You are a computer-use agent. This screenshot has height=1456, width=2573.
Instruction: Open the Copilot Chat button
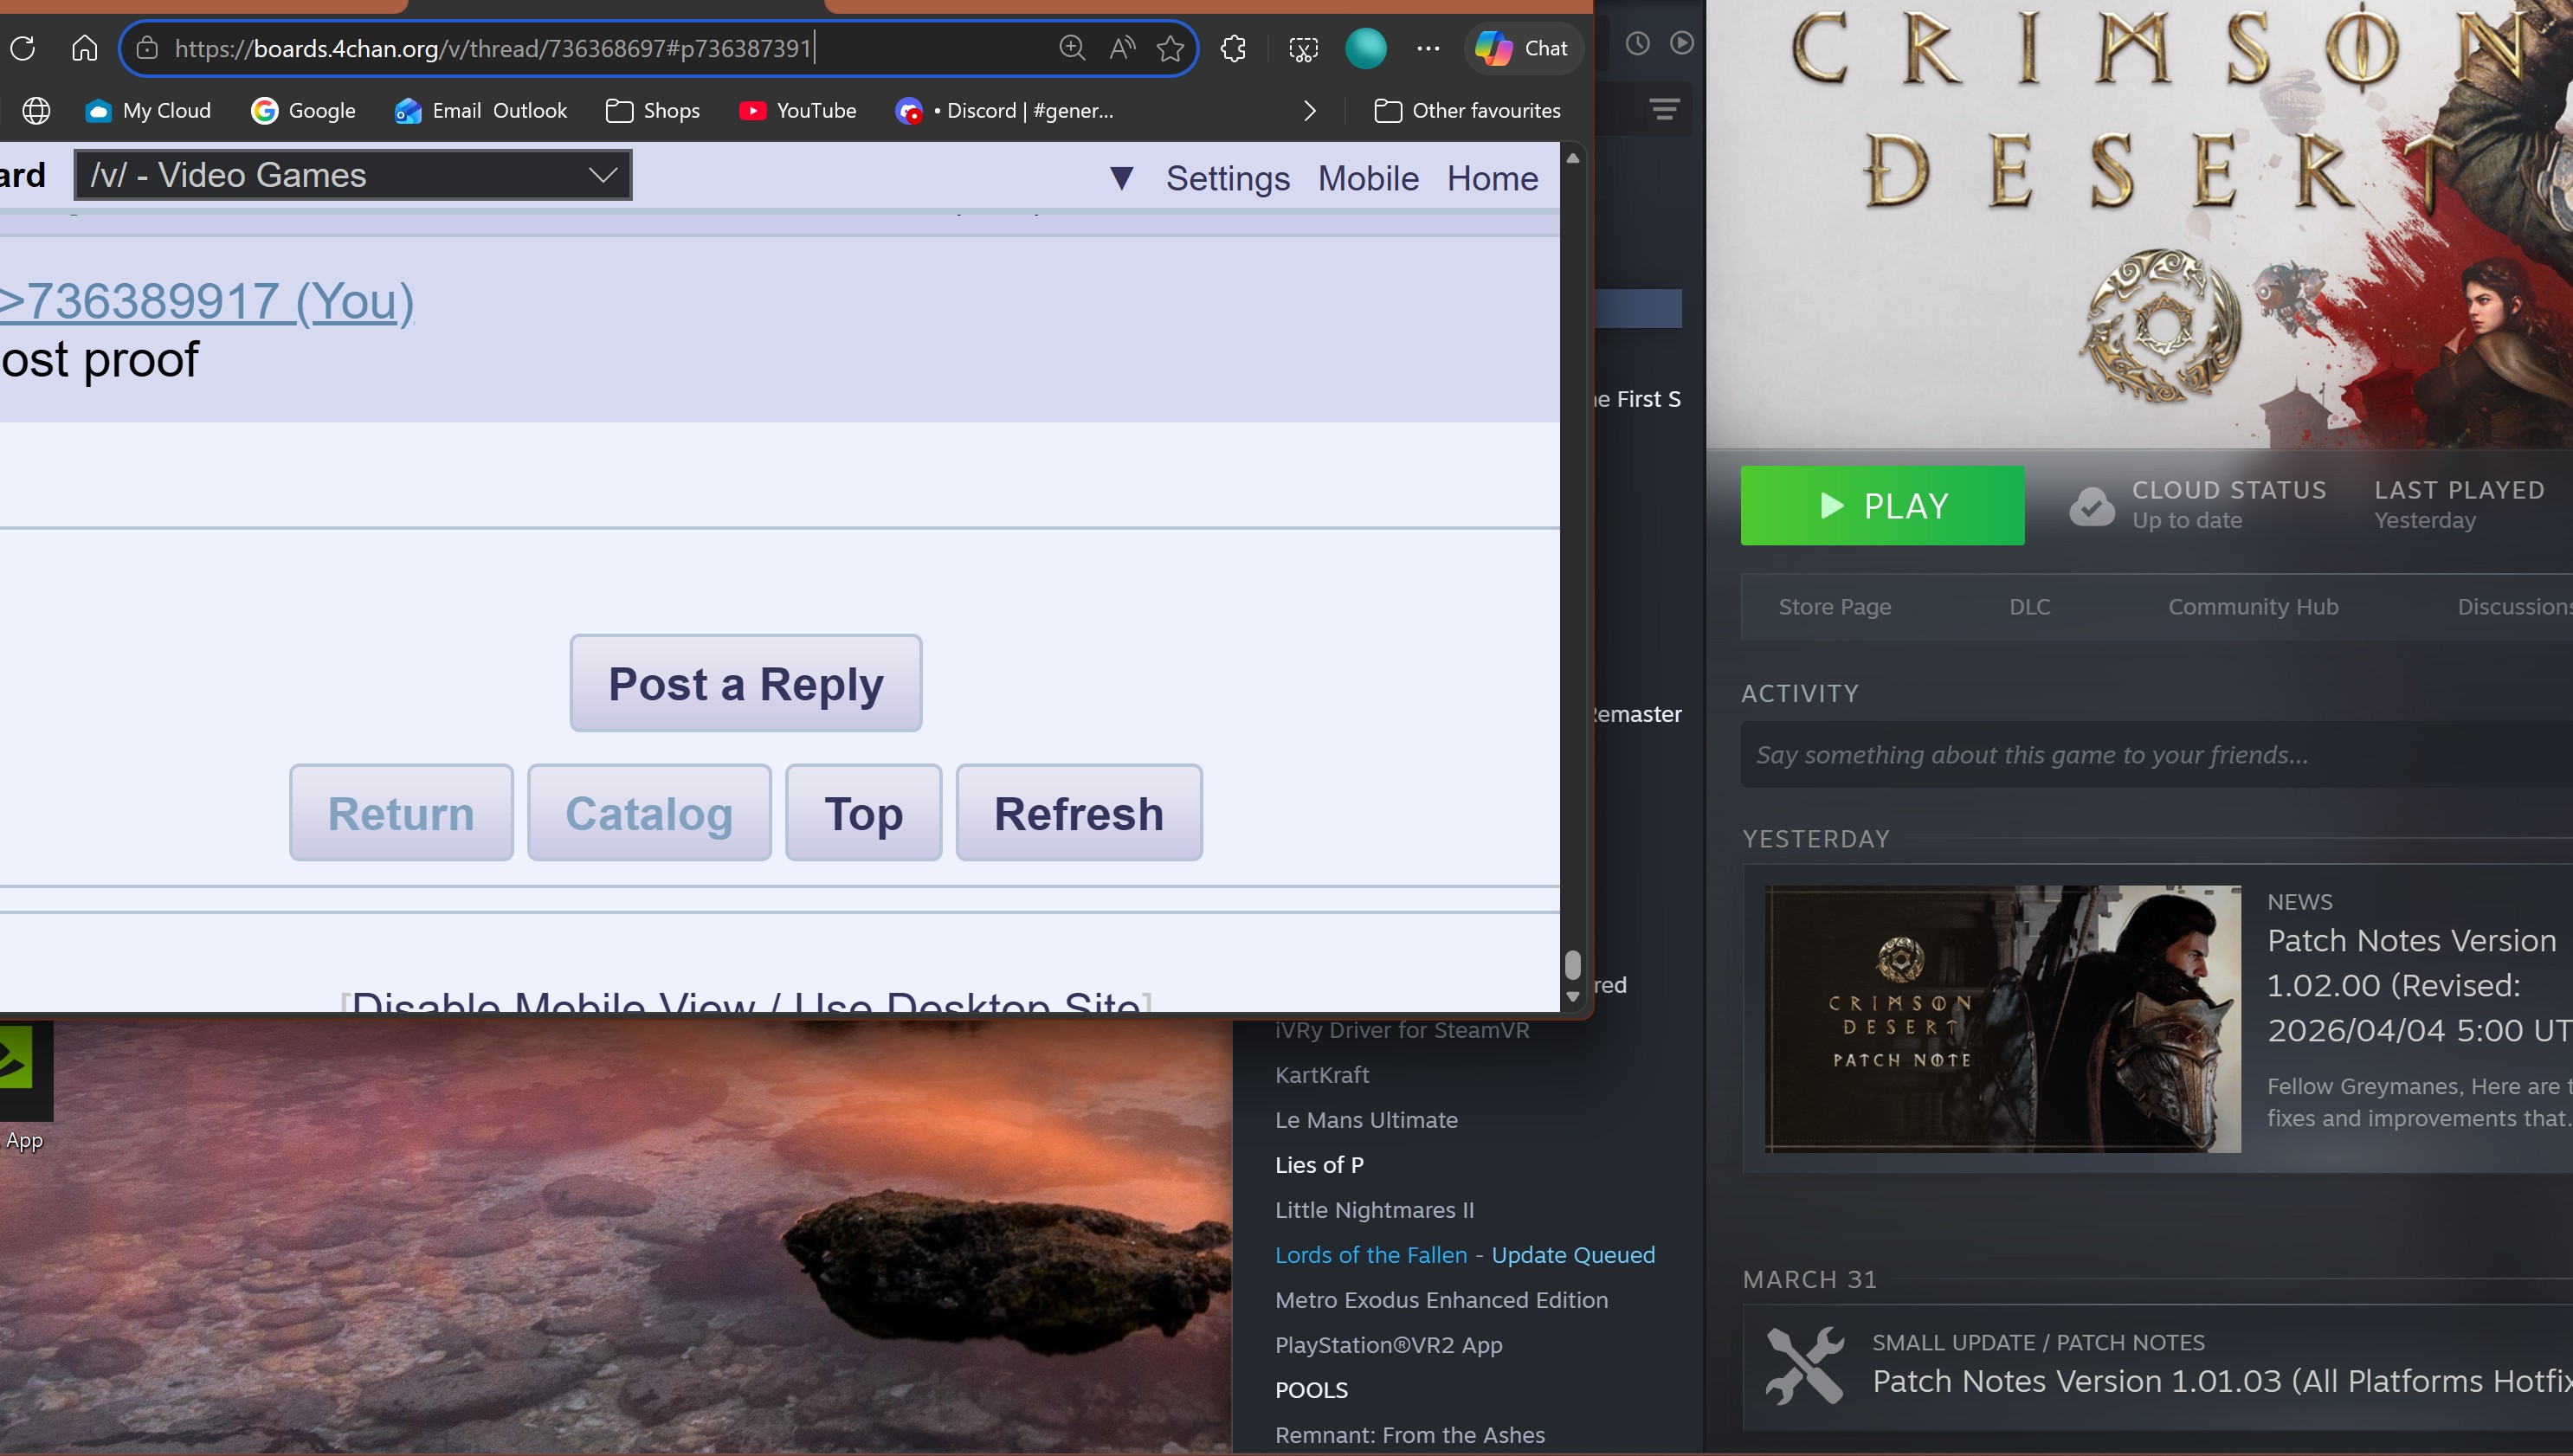[1523, 48]
